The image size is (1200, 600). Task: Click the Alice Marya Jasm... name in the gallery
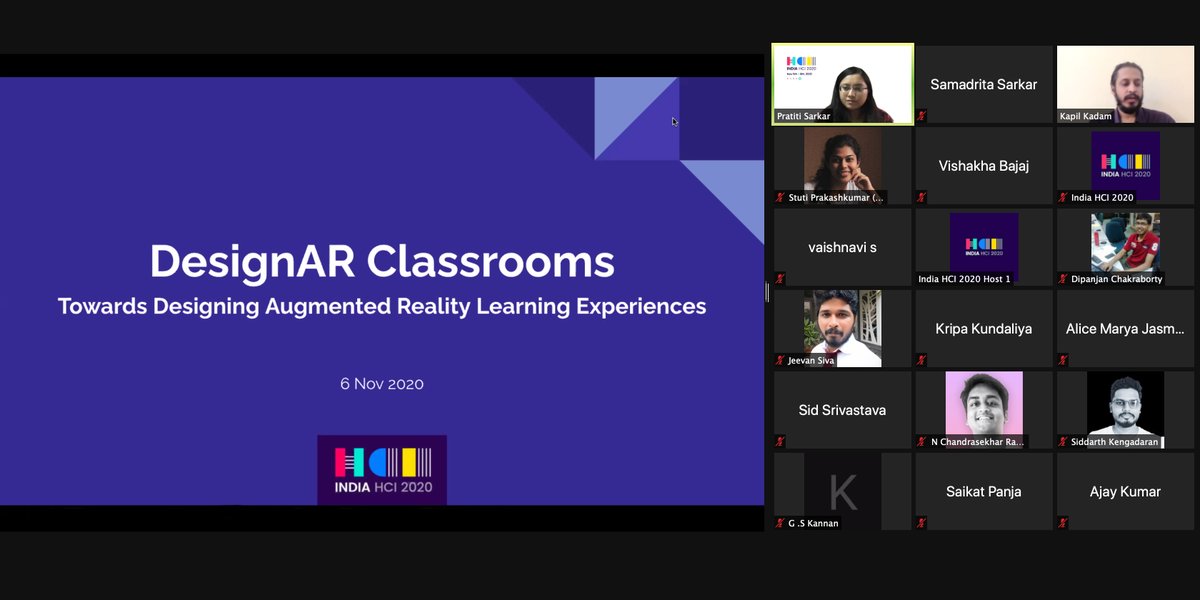(x=1125, y=328)
